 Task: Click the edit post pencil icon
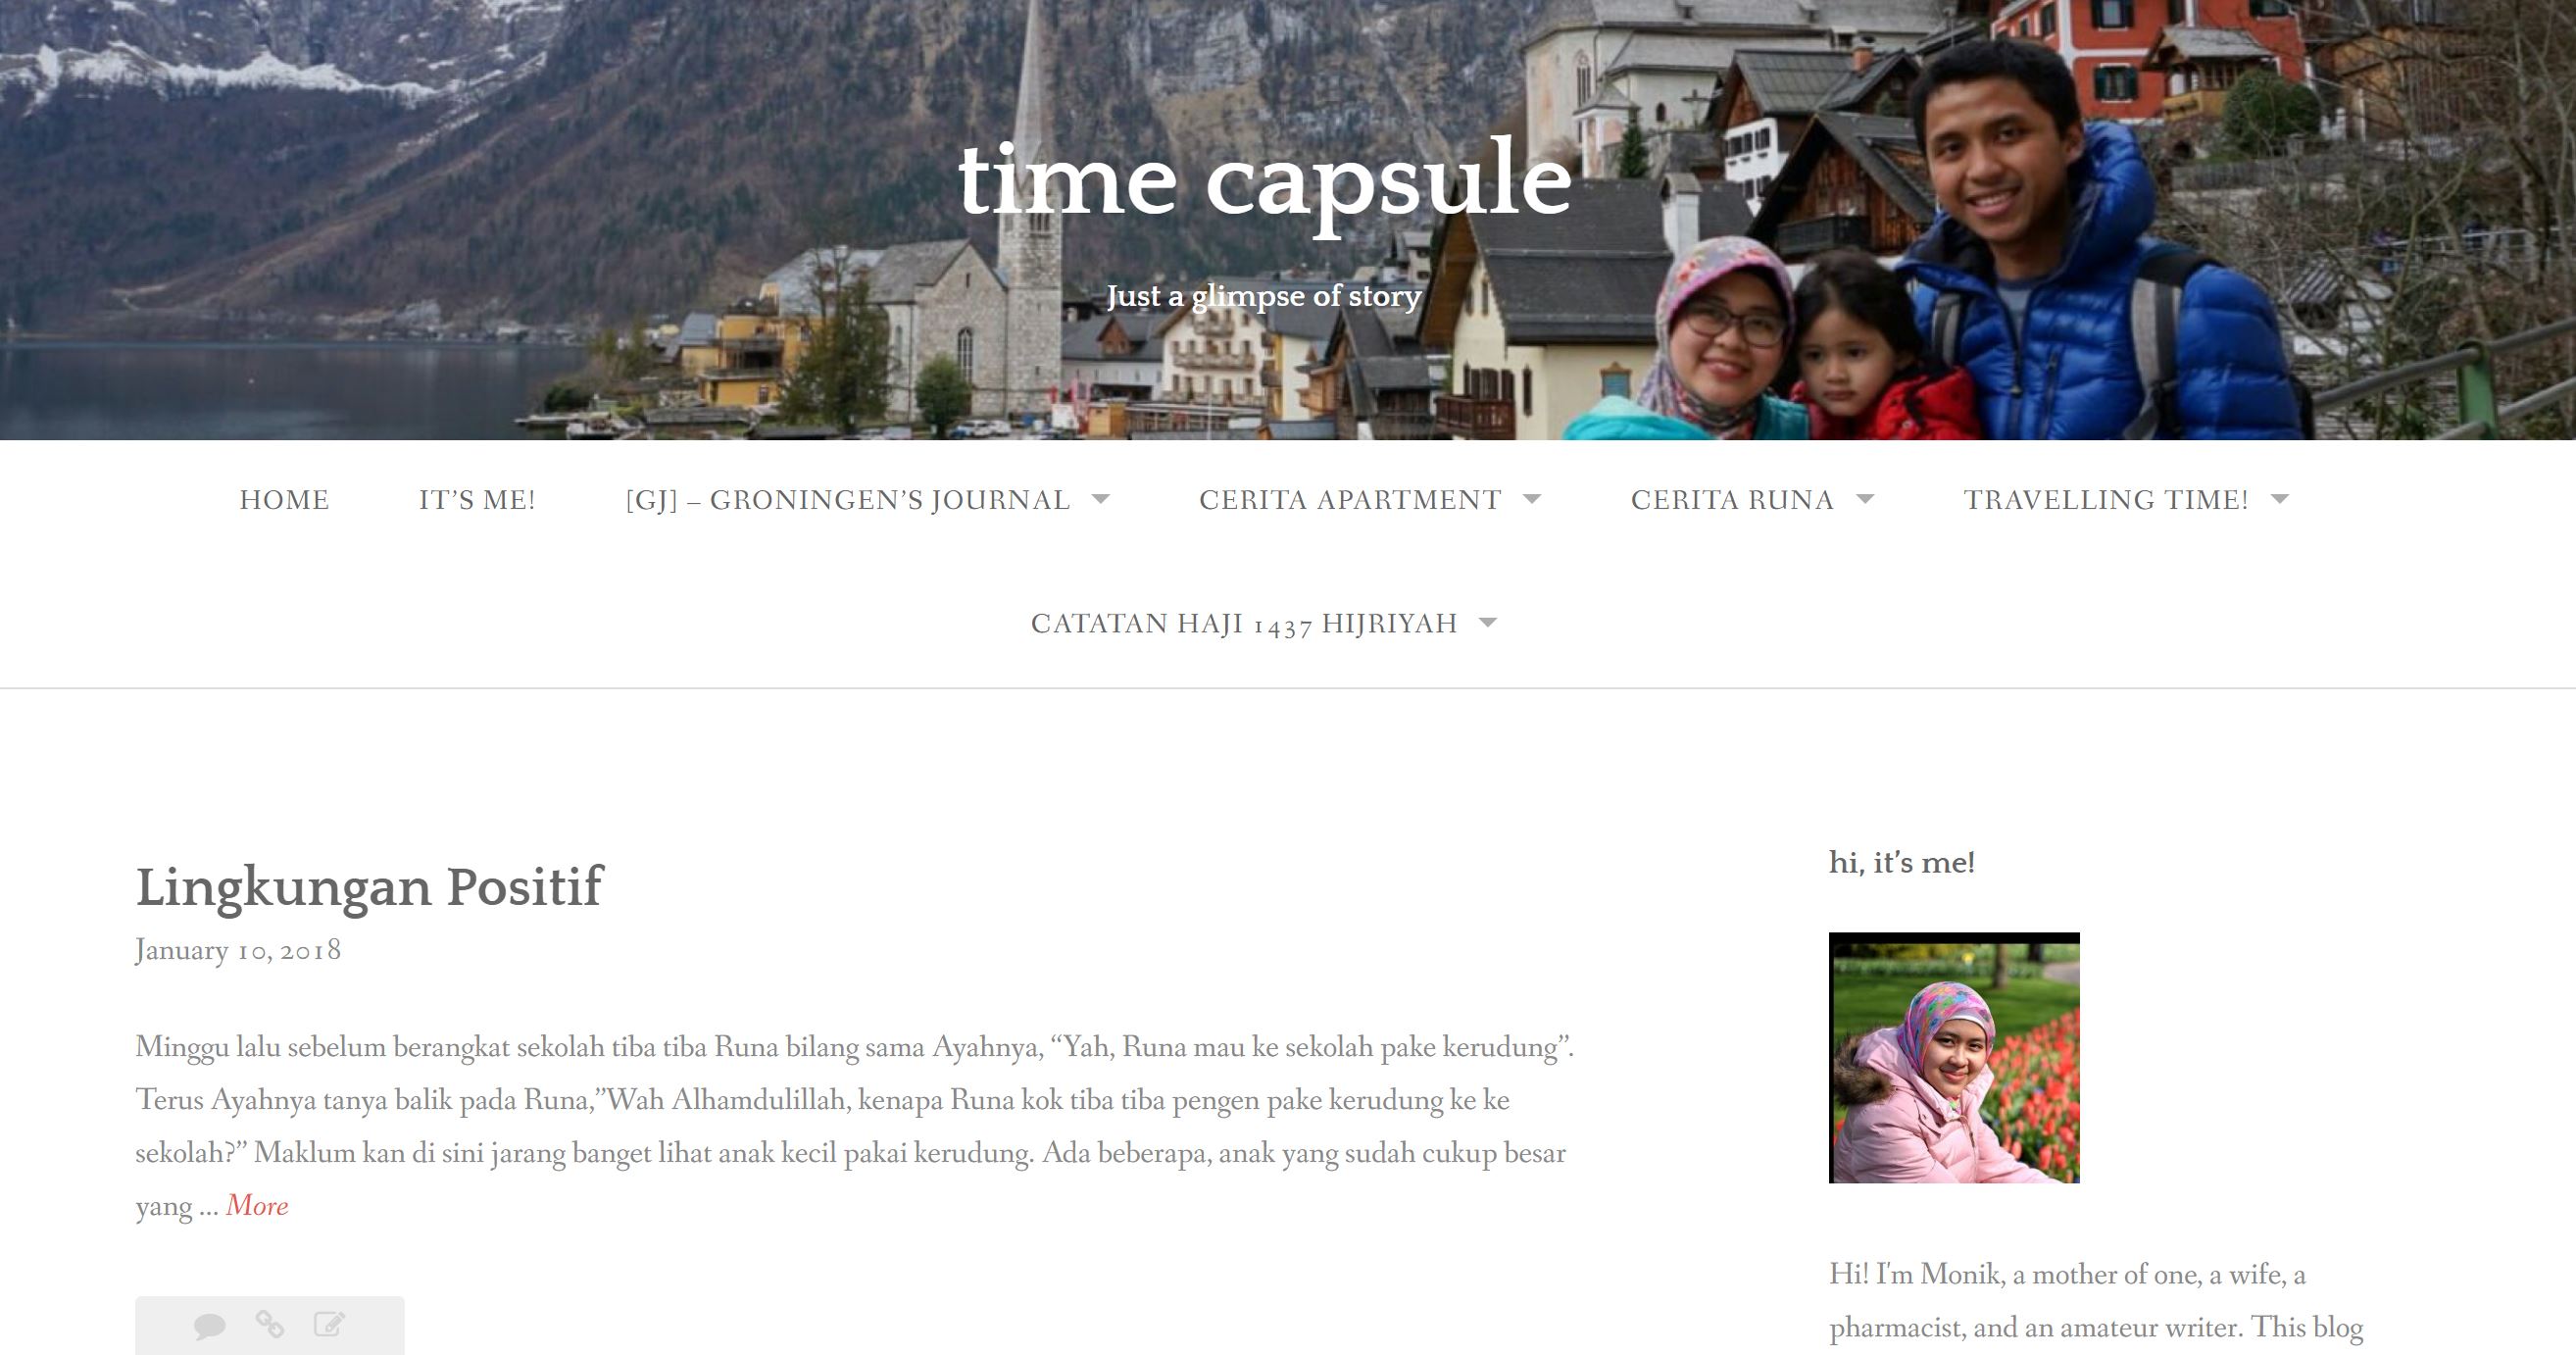pos(330,1324)
